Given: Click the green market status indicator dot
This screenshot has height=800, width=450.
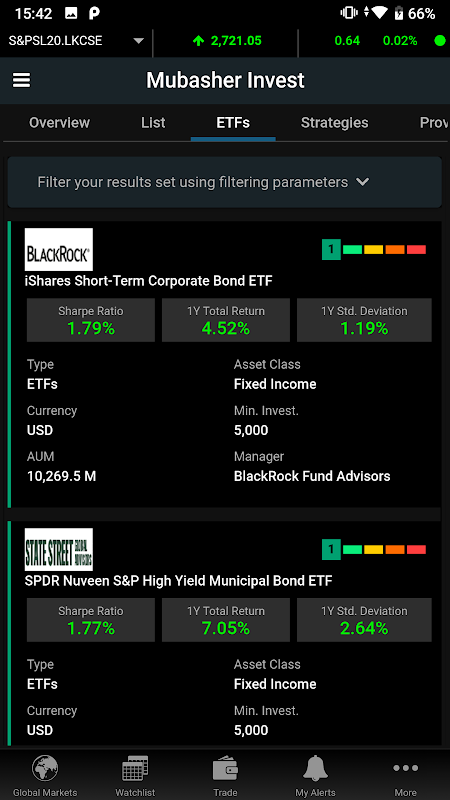Looking at the screenshot, I should pyautogui.click(x=440, y=41).
